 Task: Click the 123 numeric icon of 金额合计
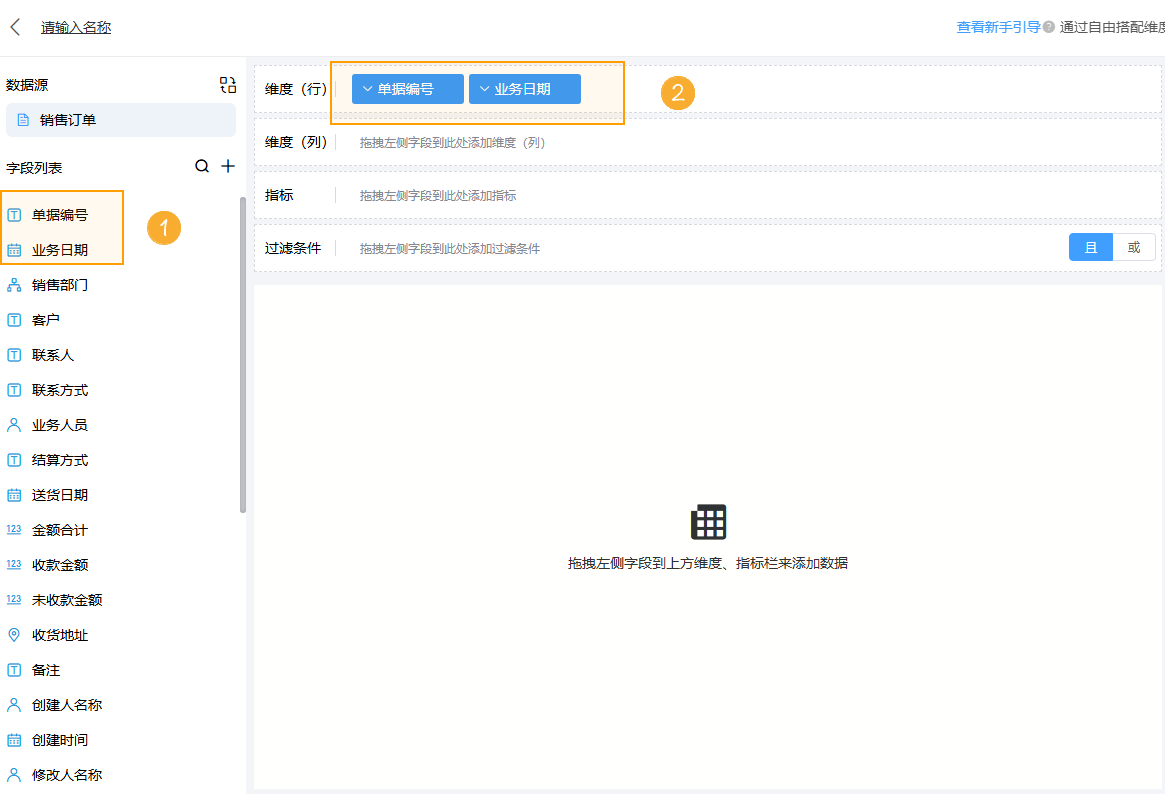14,529
